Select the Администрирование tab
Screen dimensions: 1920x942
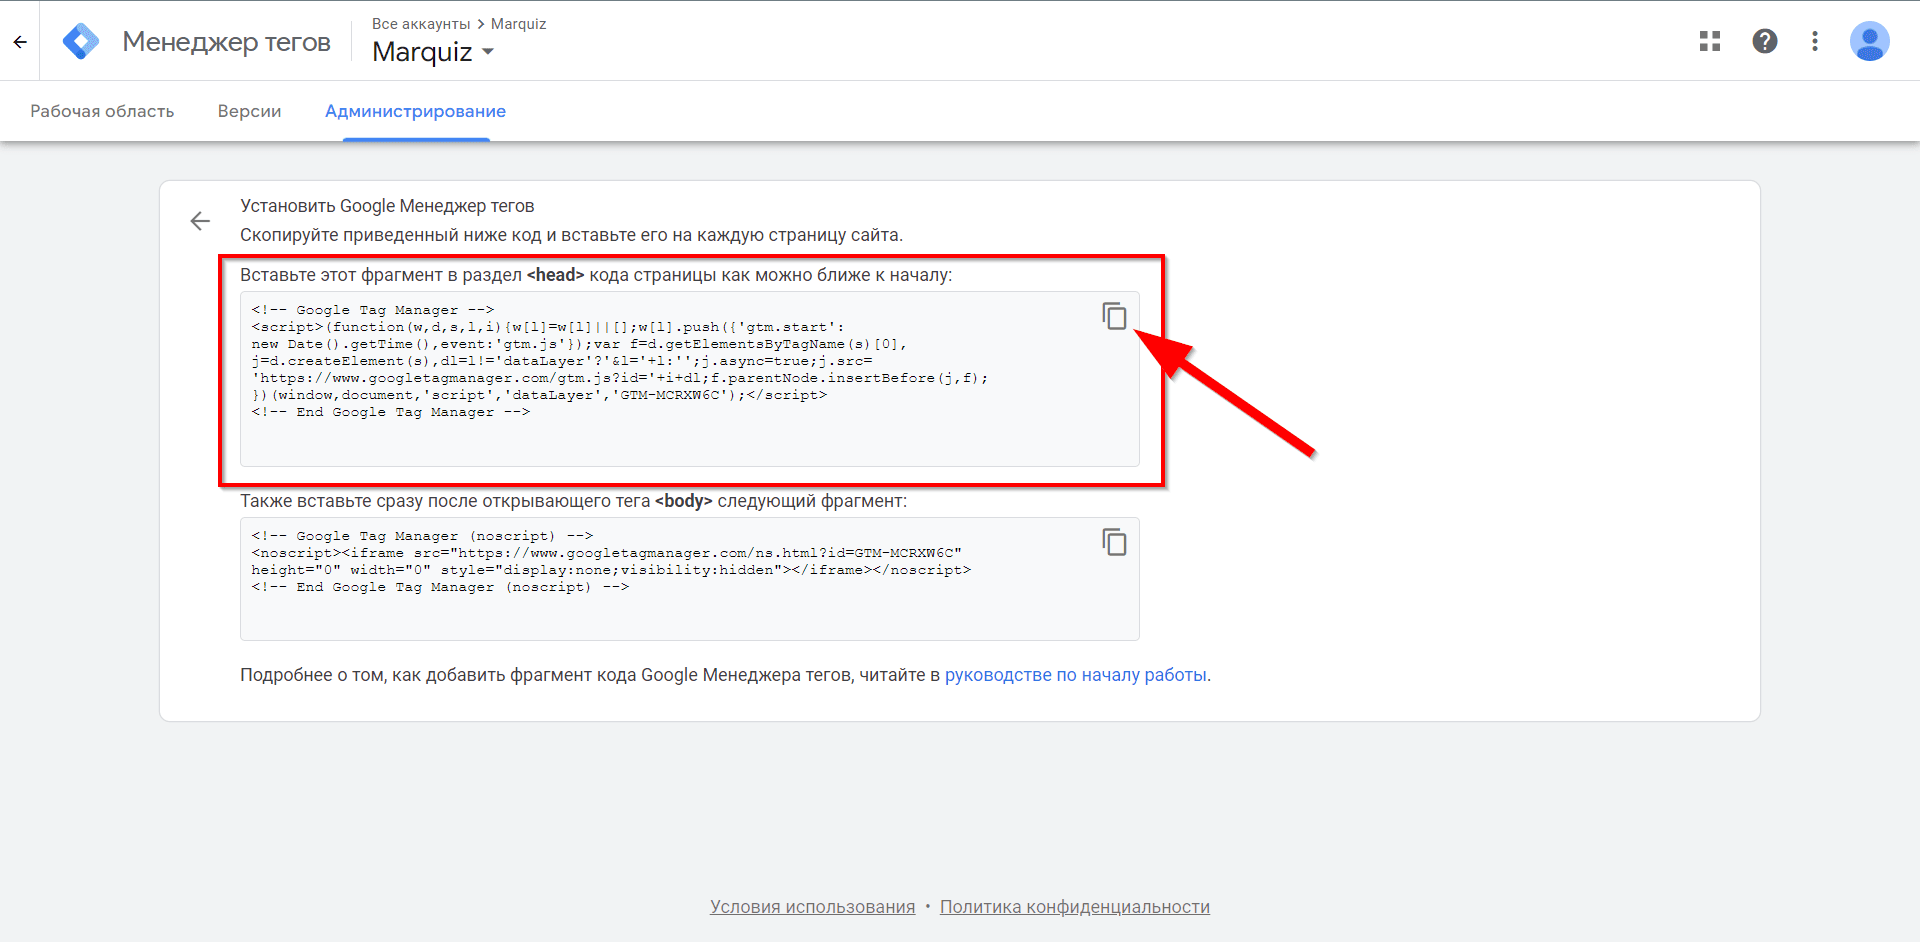[x=415, y=111]
